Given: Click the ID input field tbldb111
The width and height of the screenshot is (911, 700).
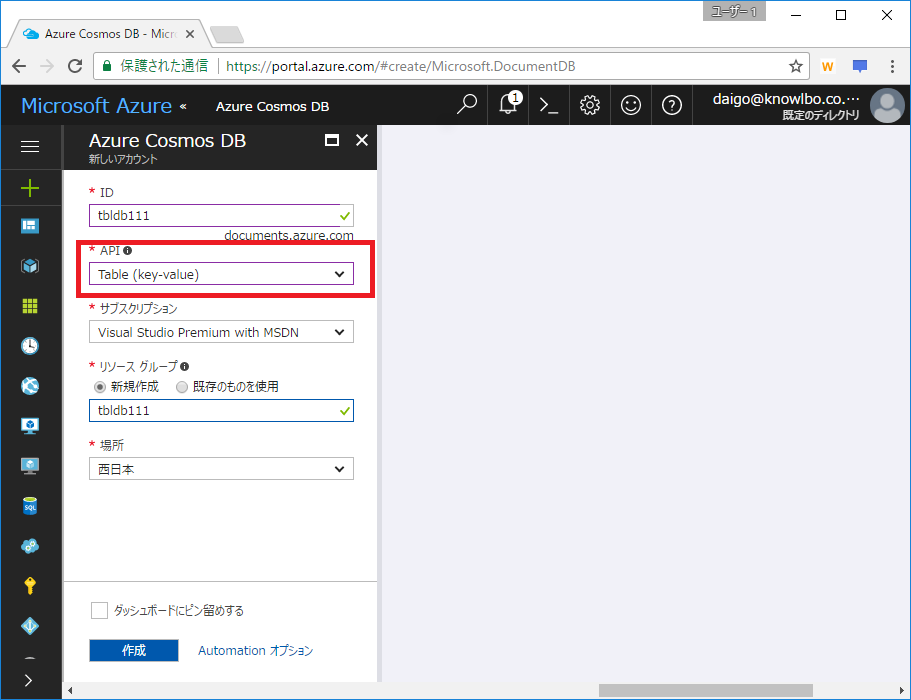Looking at the screenshot, I should tap(221, 216).
